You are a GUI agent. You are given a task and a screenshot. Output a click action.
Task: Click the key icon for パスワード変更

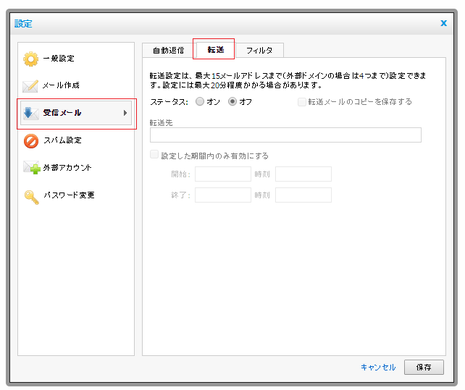click(x=32, y=197)
